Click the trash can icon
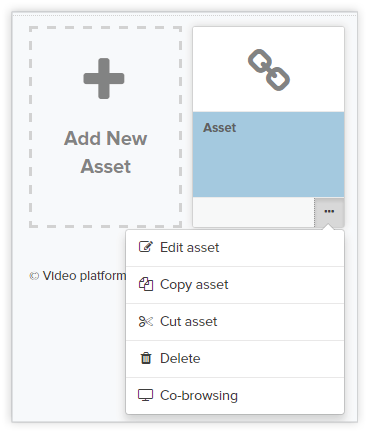This screenshot has height=434, width=369. point(146,358)
